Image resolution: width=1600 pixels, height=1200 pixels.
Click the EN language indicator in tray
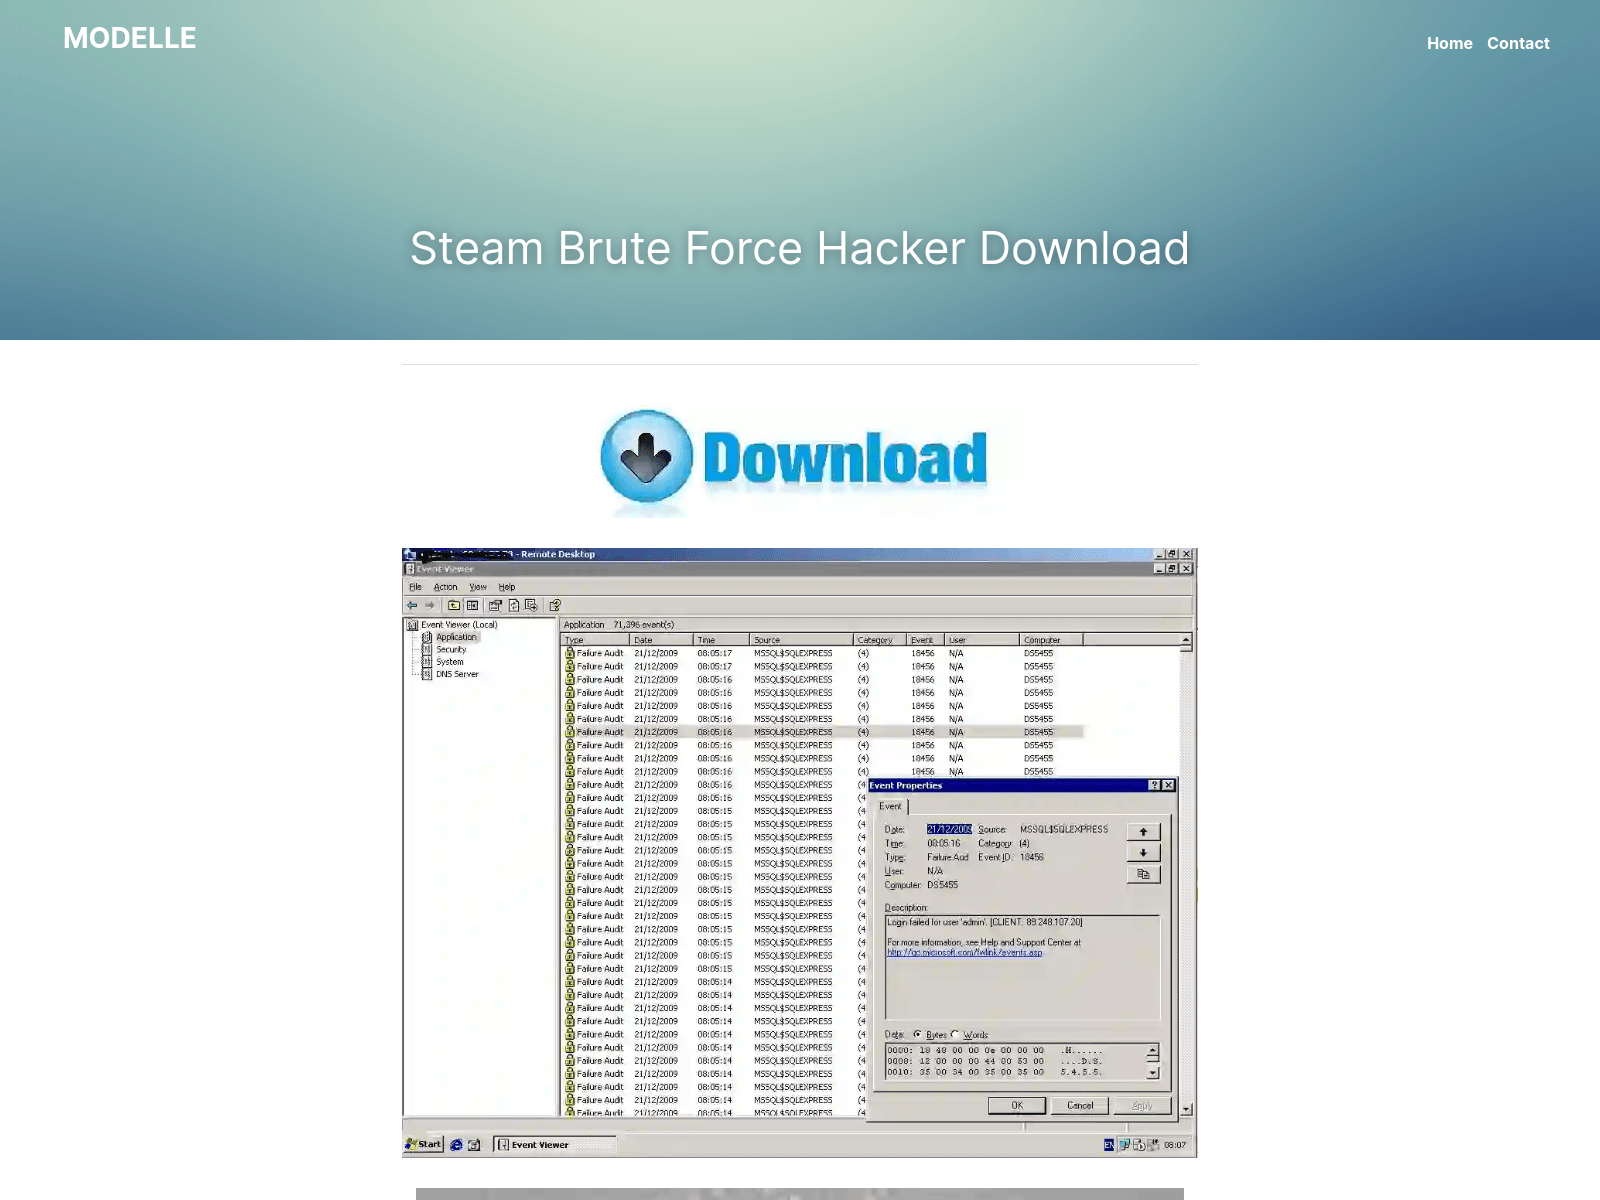click(x=1109, y=1145)
